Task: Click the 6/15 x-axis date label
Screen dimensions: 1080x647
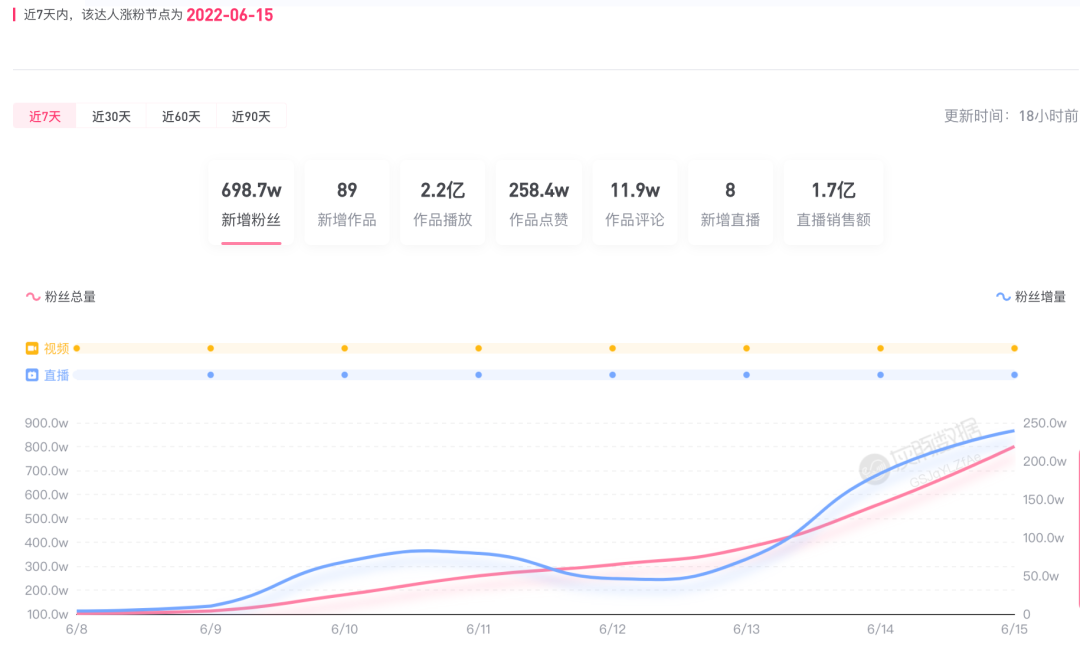Action: 1014,629
